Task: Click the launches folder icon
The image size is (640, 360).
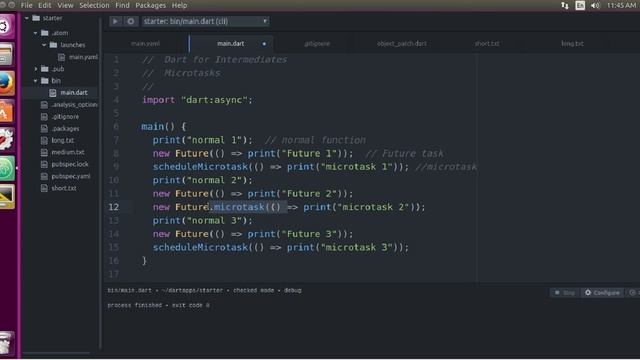Action: coord(53,45)
